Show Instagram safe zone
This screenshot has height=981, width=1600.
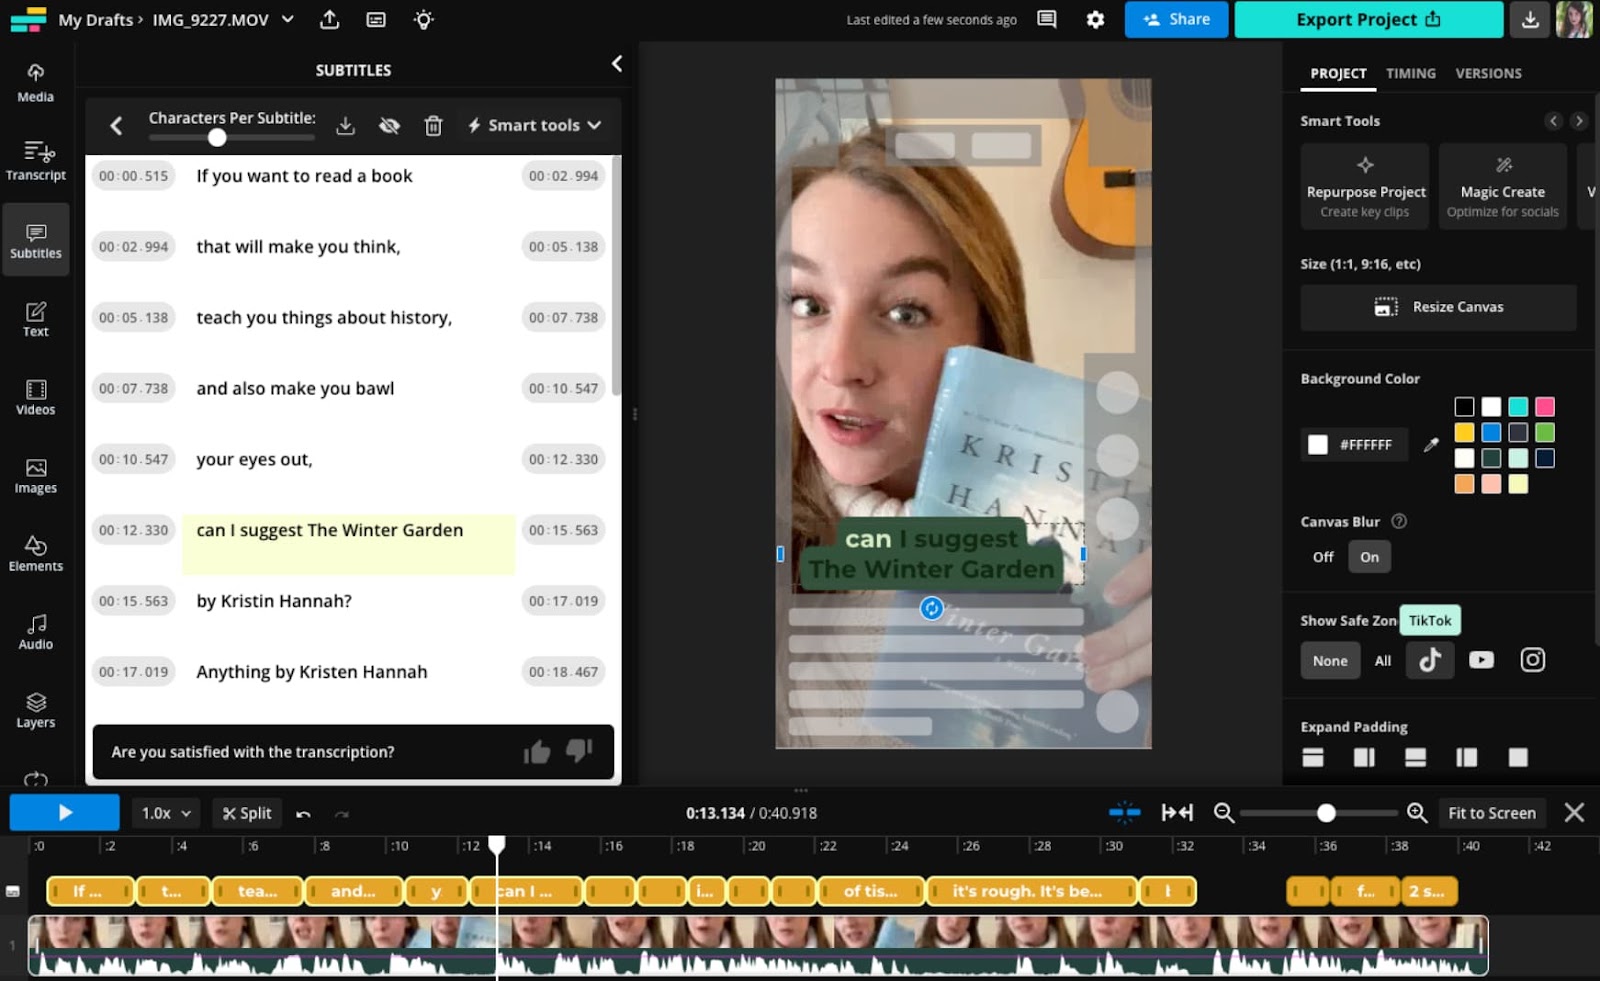point(1533,660)
